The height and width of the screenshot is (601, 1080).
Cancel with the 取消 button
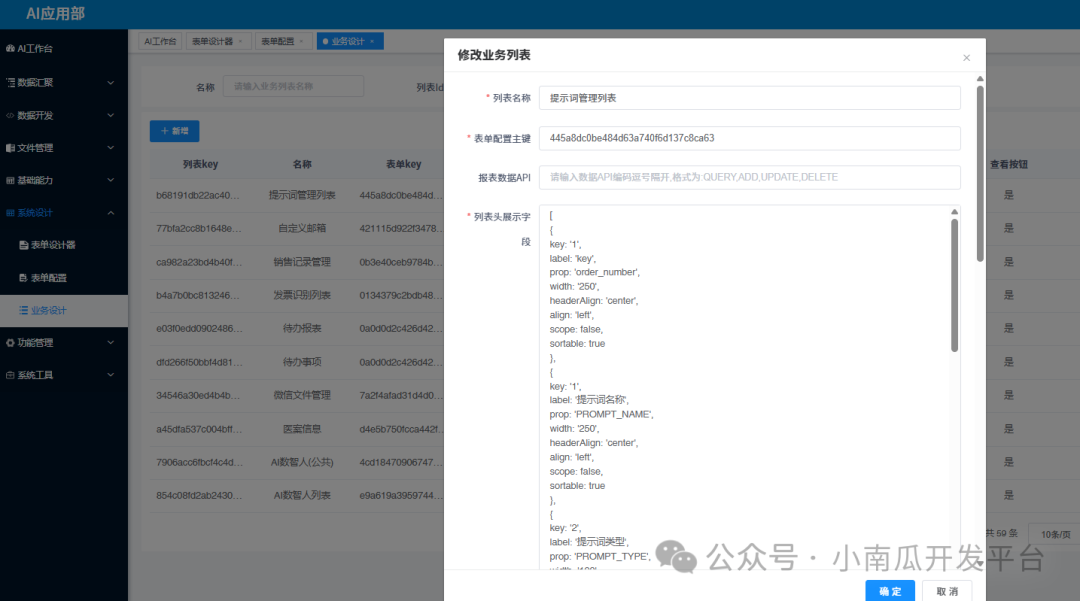click(947, 591)
